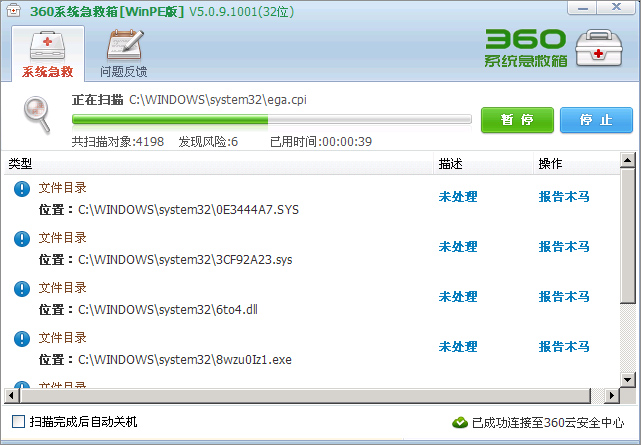The width and height of the screenshot is (641, 445).
Task: Close the 360系统急救箱 window
Action: click(x=616, y=8)
